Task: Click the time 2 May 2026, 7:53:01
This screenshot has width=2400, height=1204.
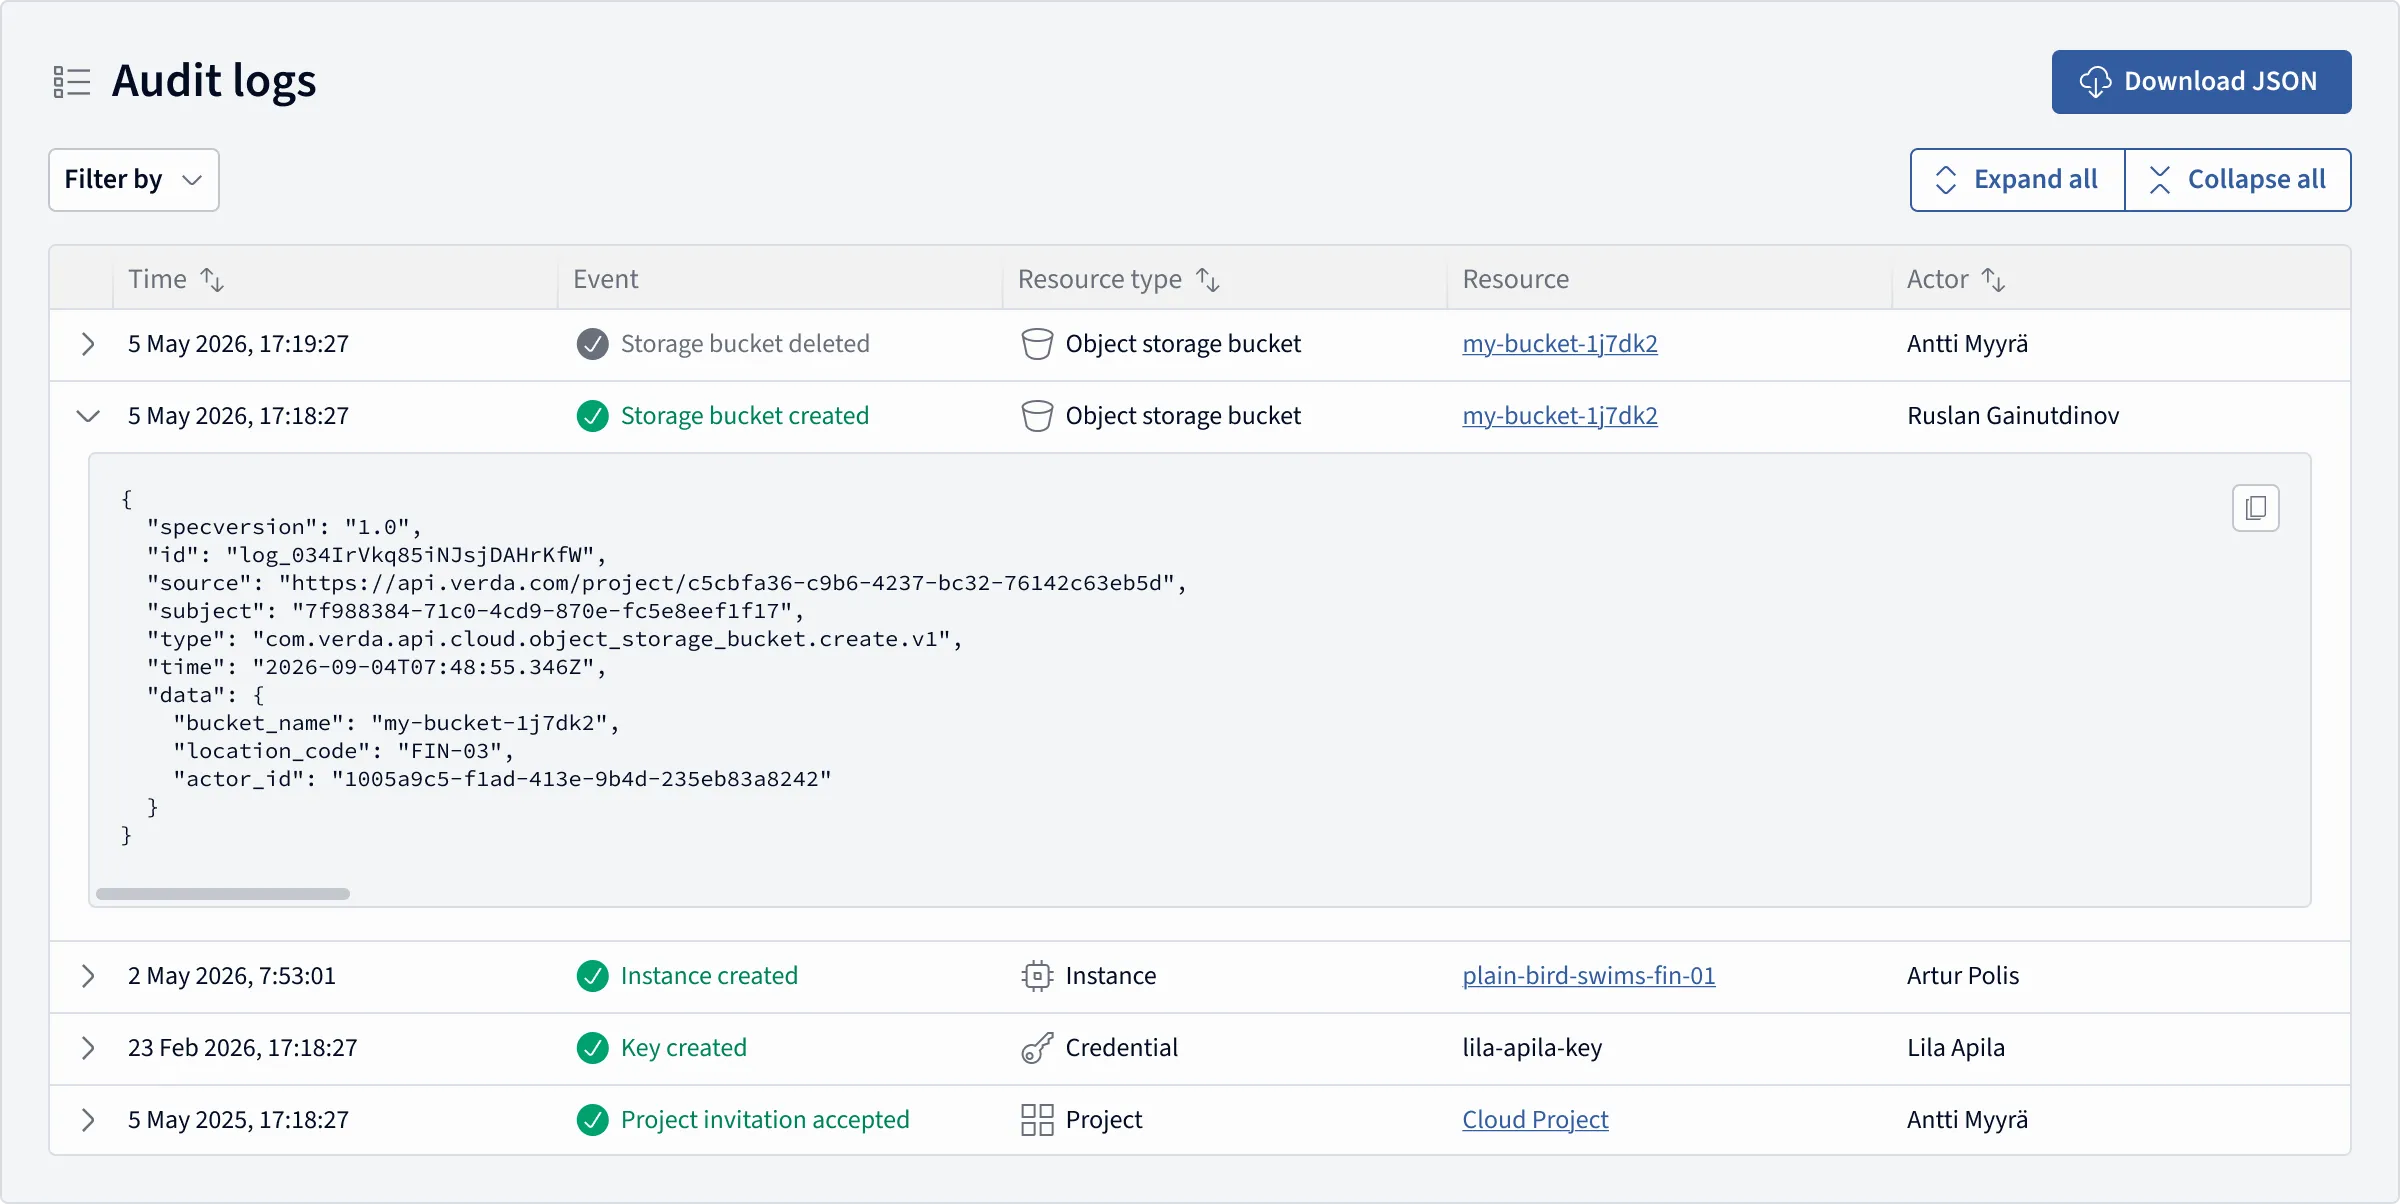Action: tap(232, 976)
